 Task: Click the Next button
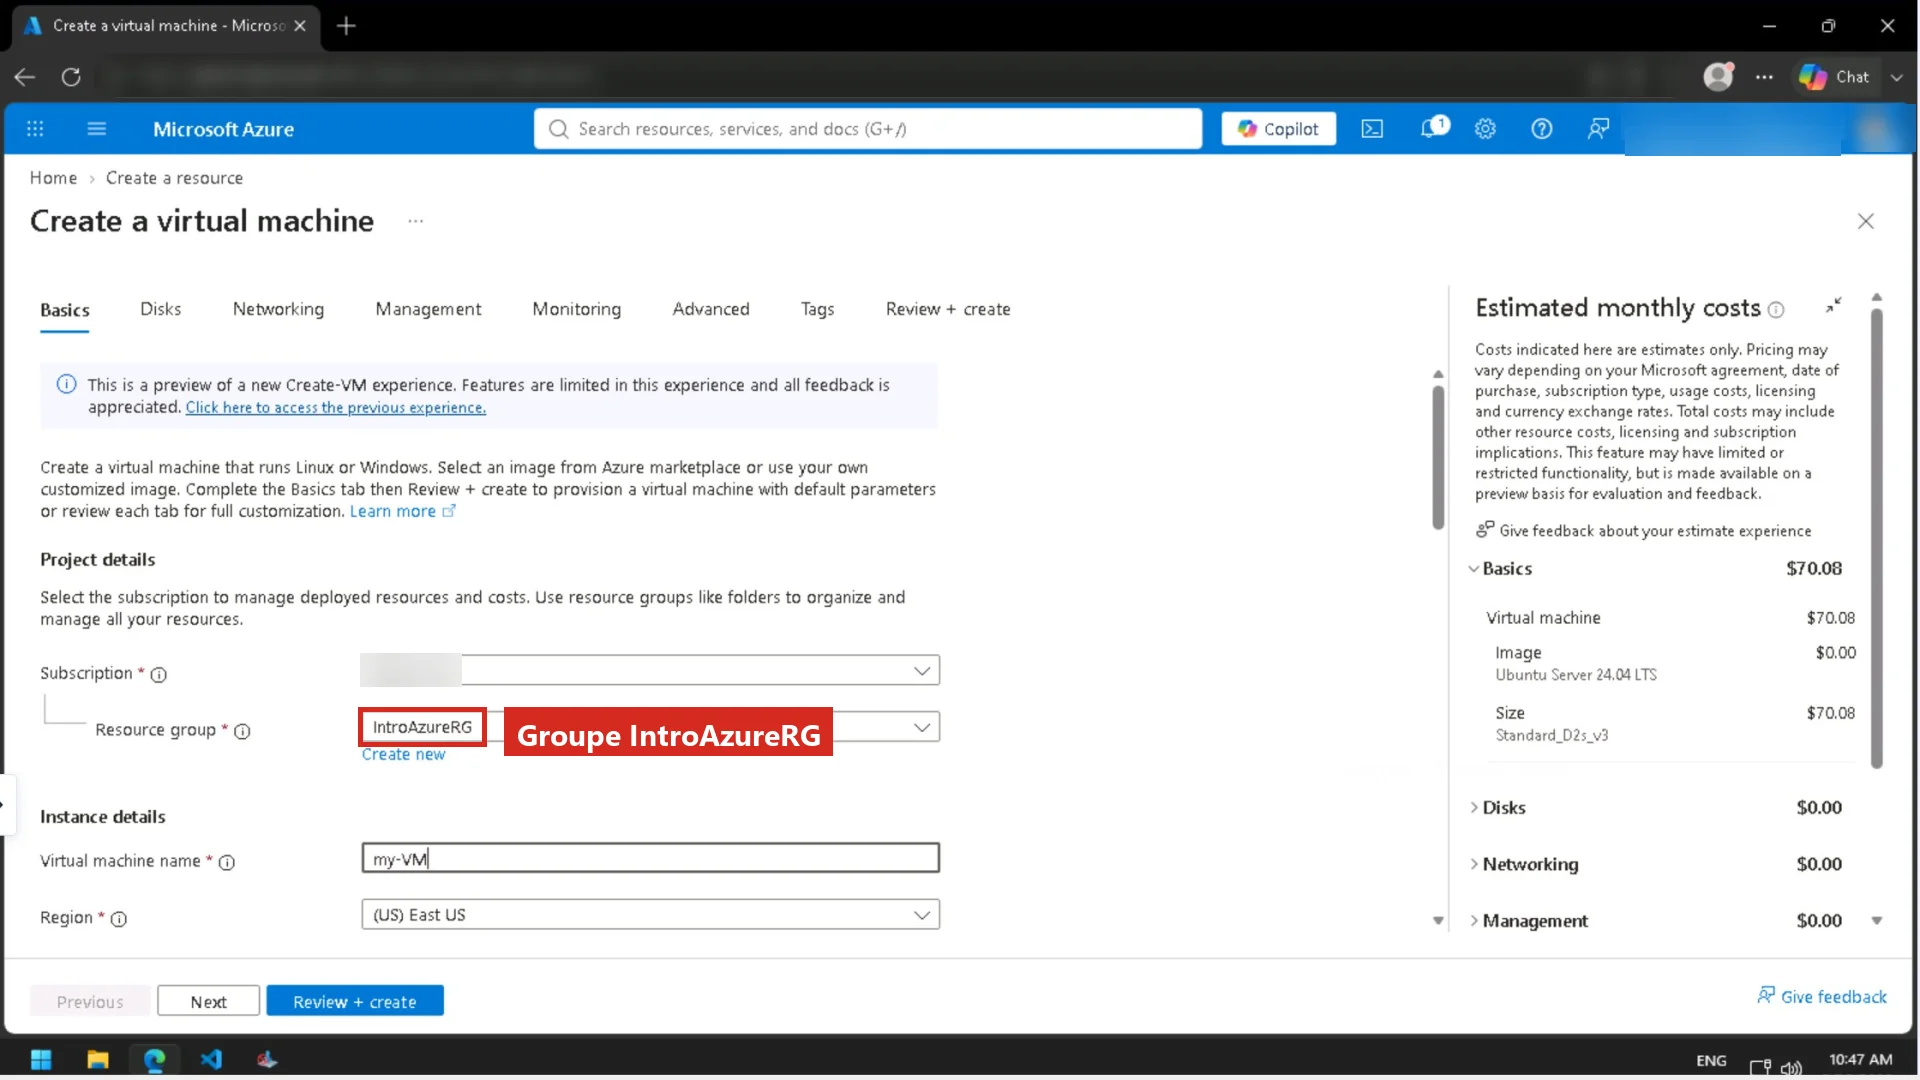point(208,1002)
